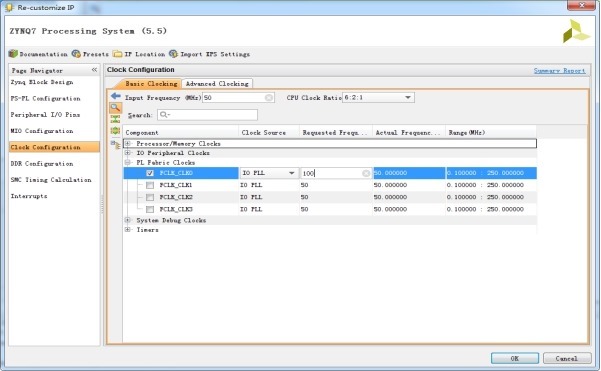The image size is (601, 371).
Task: Click FCLK_CLK1 requested frequency value 50
Action: click(304, 185)
